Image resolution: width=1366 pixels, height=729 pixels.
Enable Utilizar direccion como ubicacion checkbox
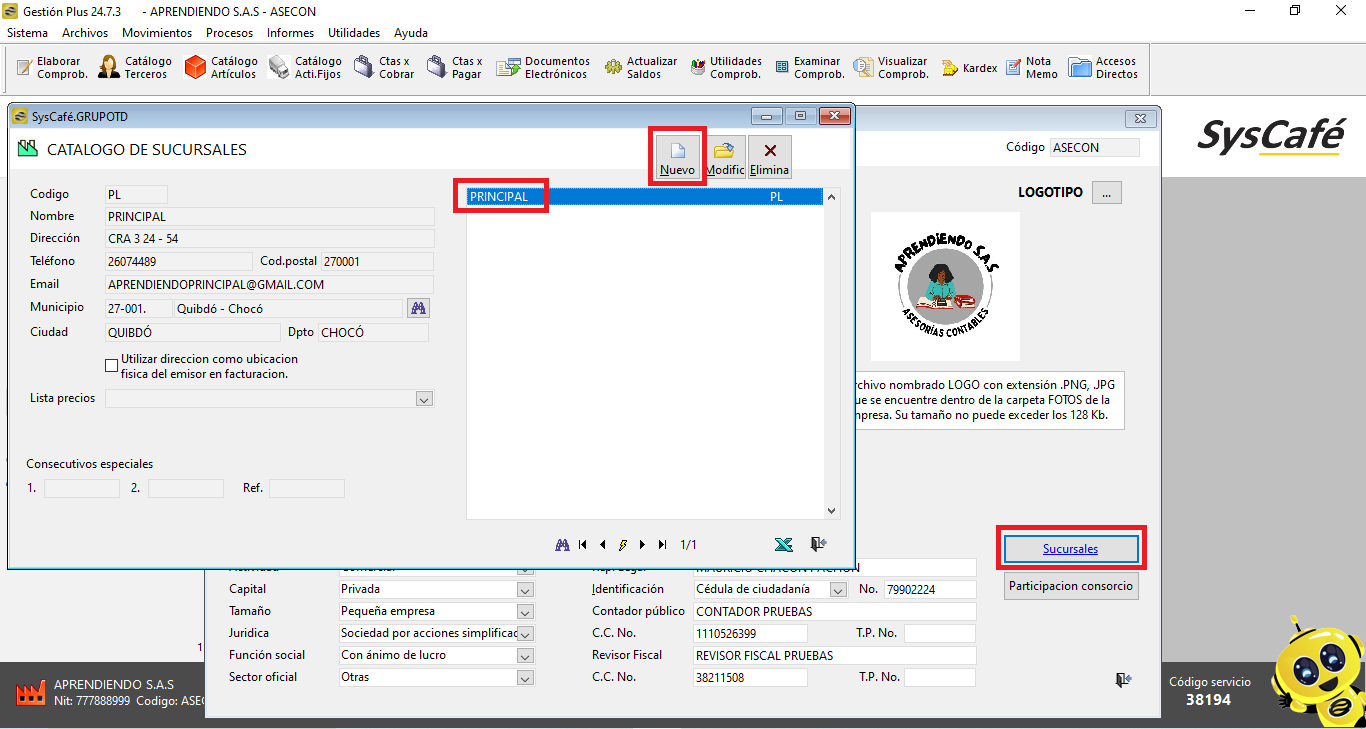pyautogui.click(x=112, y=366)
